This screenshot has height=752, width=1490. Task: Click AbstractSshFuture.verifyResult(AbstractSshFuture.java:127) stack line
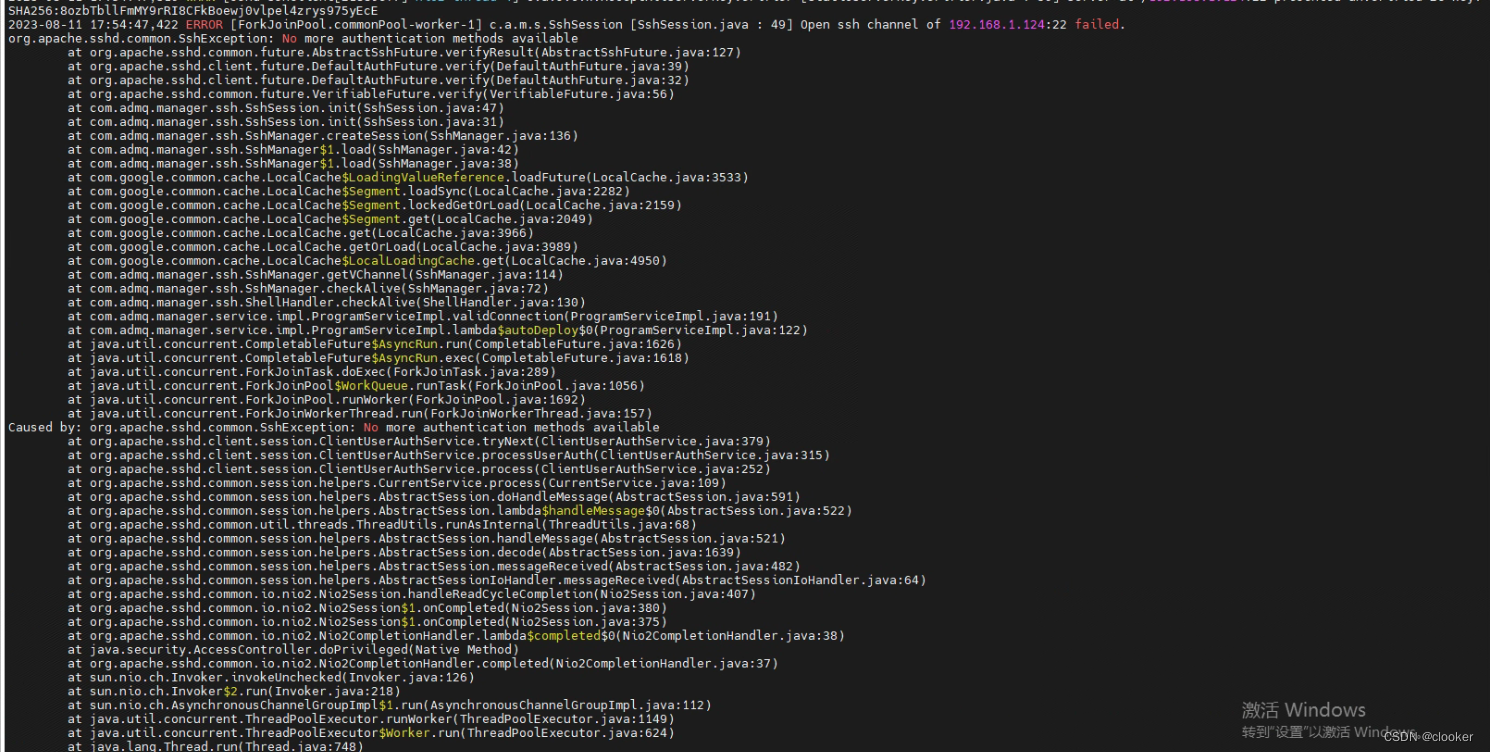point(404,52)
